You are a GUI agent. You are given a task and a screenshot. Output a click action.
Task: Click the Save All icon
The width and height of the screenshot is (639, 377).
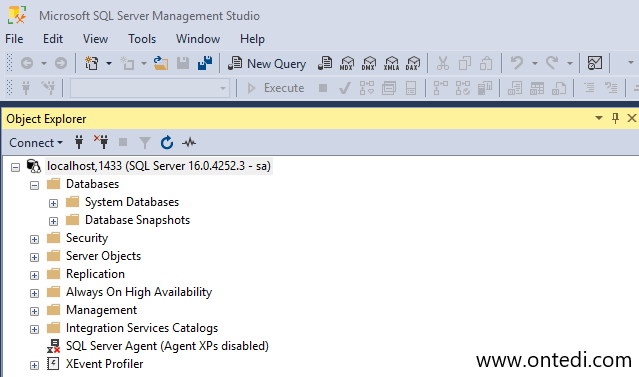coord(205,63)
